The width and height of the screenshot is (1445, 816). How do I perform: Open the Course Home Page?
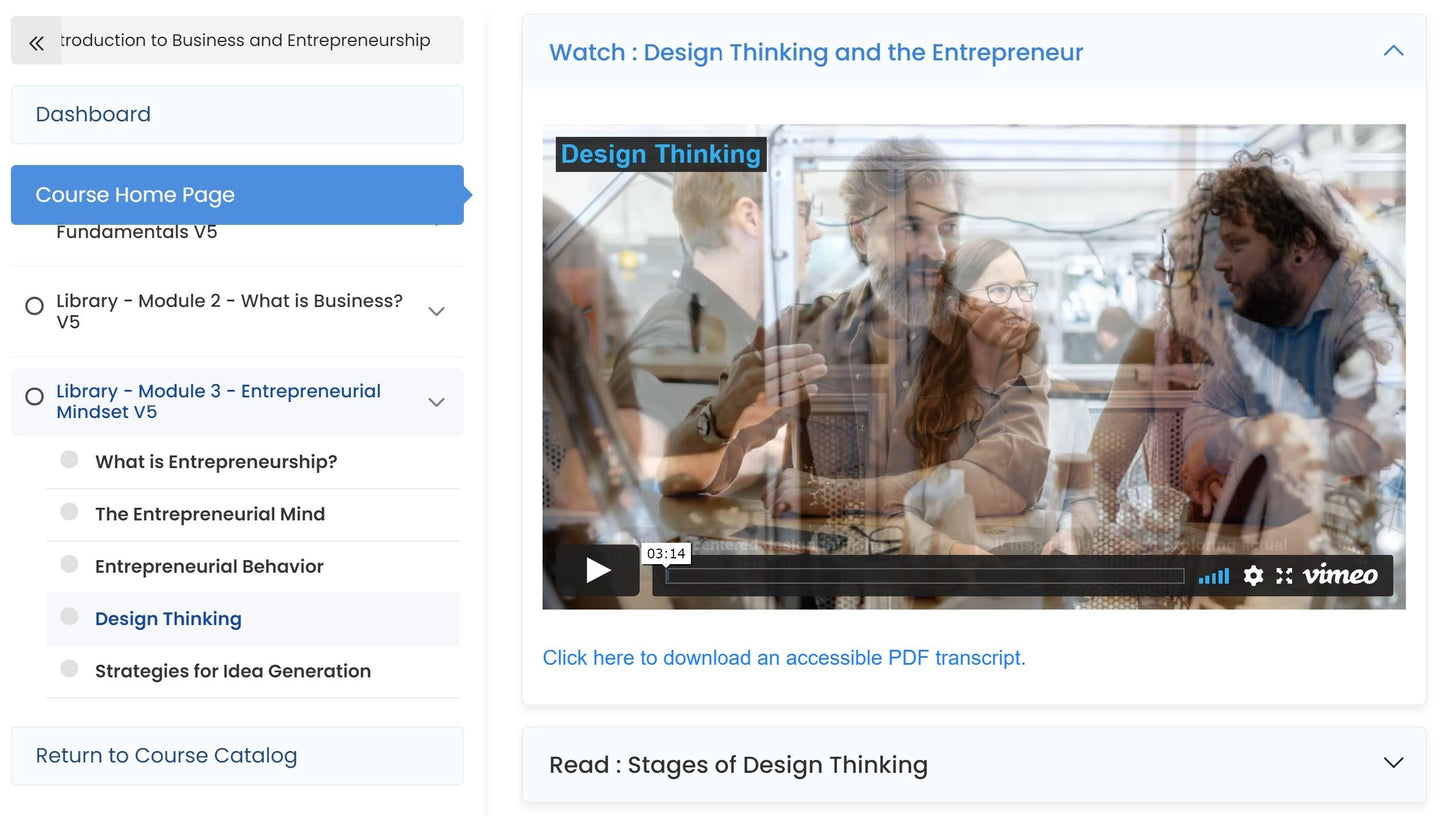[135, 194]
